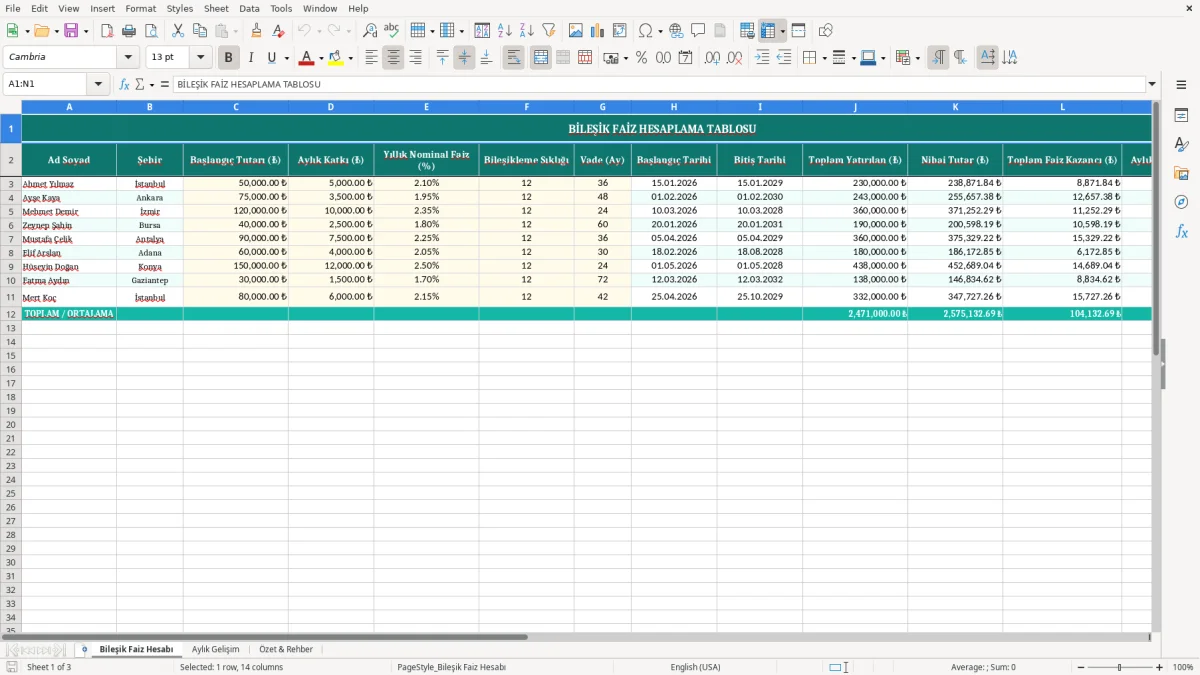
Task: Click Format as Date icon
Action: (x=685, y=58)
